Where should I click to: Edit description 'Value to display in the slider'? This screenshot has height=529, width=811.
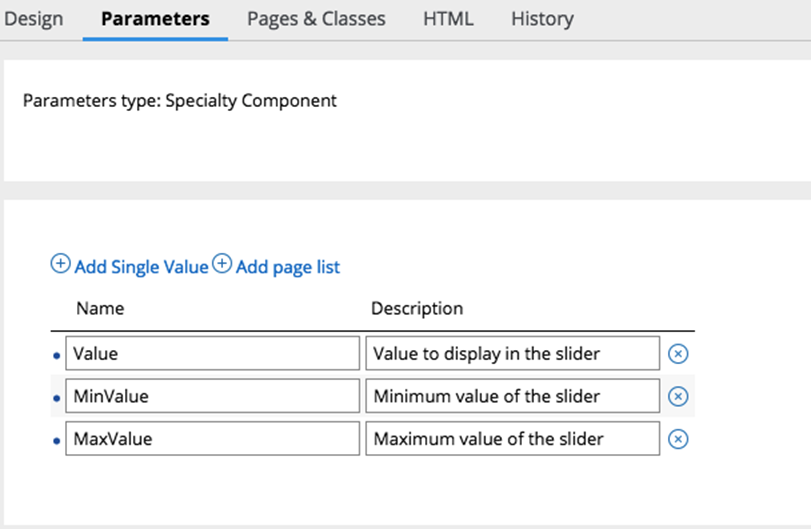click(x=513, y=353)
